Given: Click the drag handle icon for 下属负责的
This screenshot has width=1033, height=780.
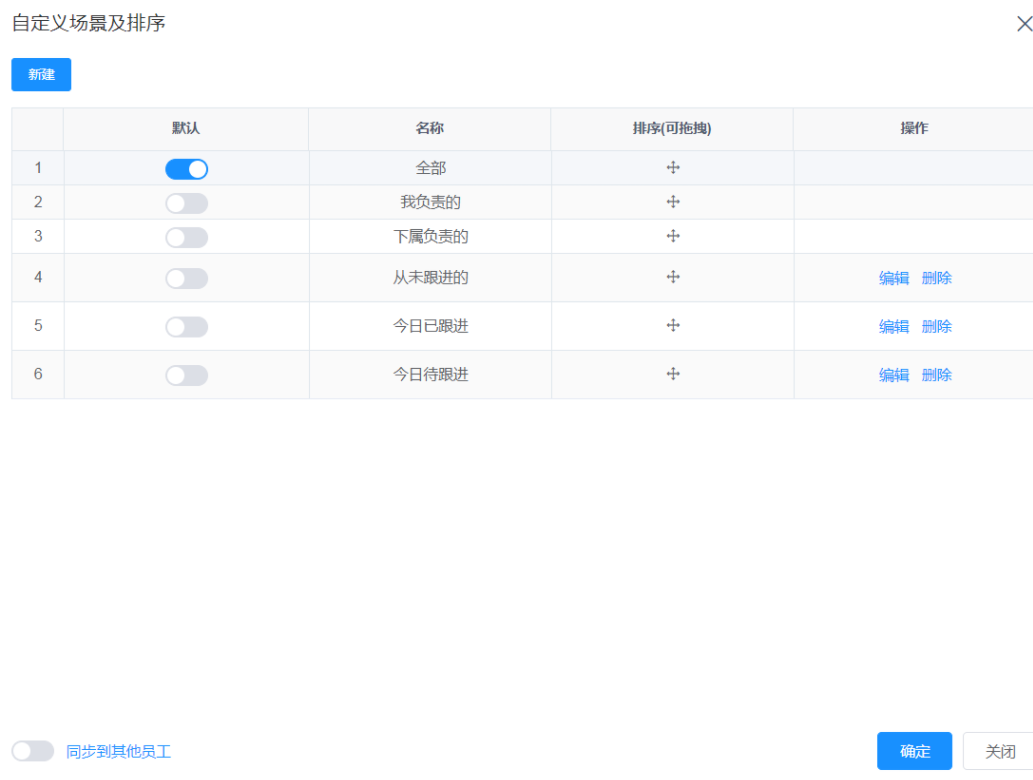Looking at the screenshot, I should pyautogui.click(x=672, y=237).
